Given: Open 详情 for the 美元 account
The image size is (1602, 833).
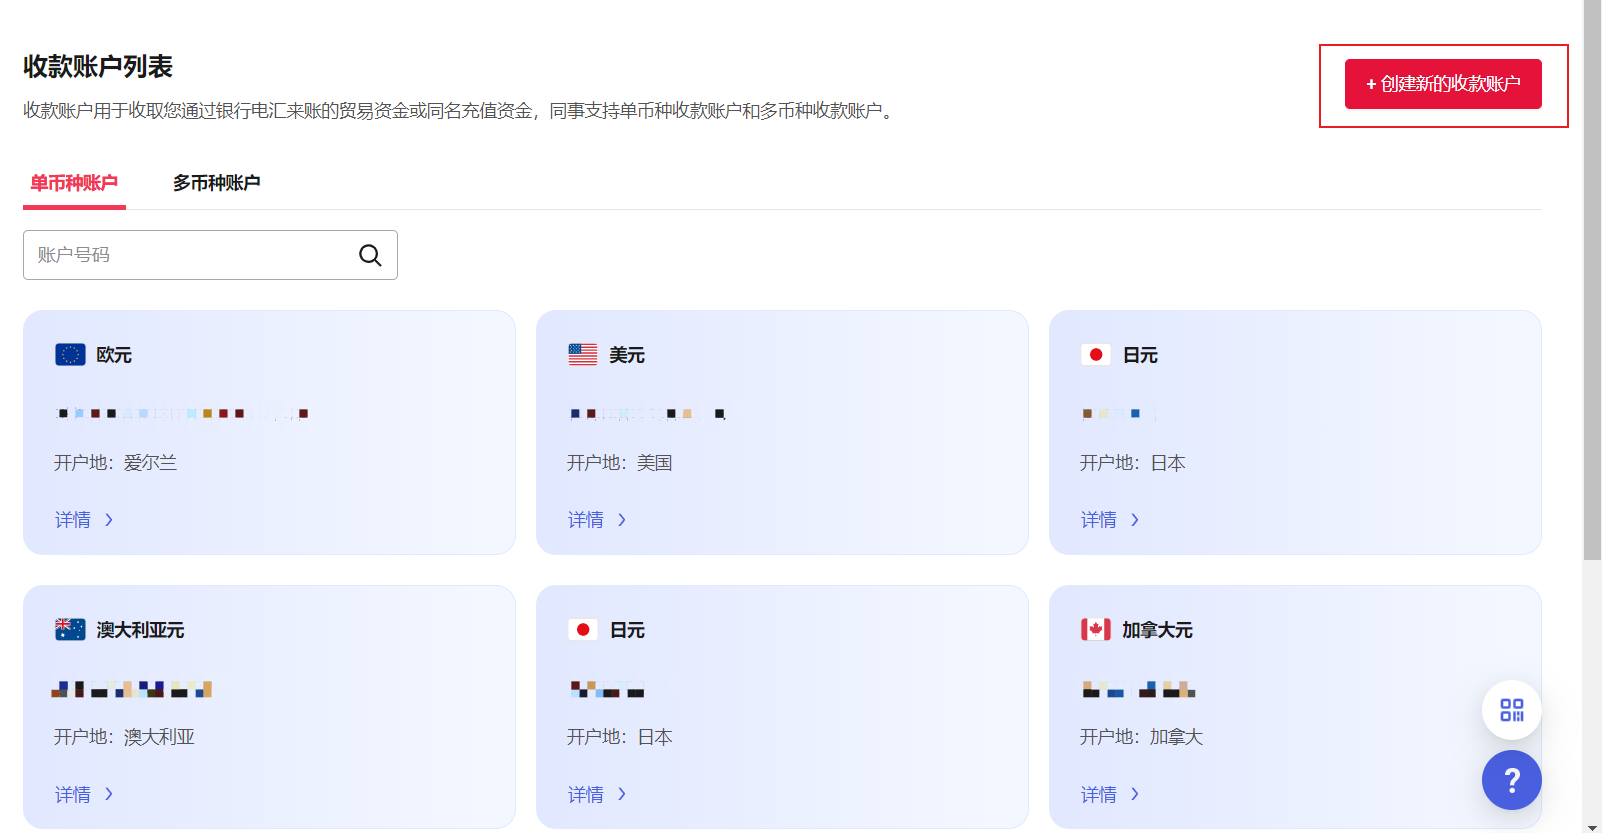Looking at the screenshot, I should (586, 520).
